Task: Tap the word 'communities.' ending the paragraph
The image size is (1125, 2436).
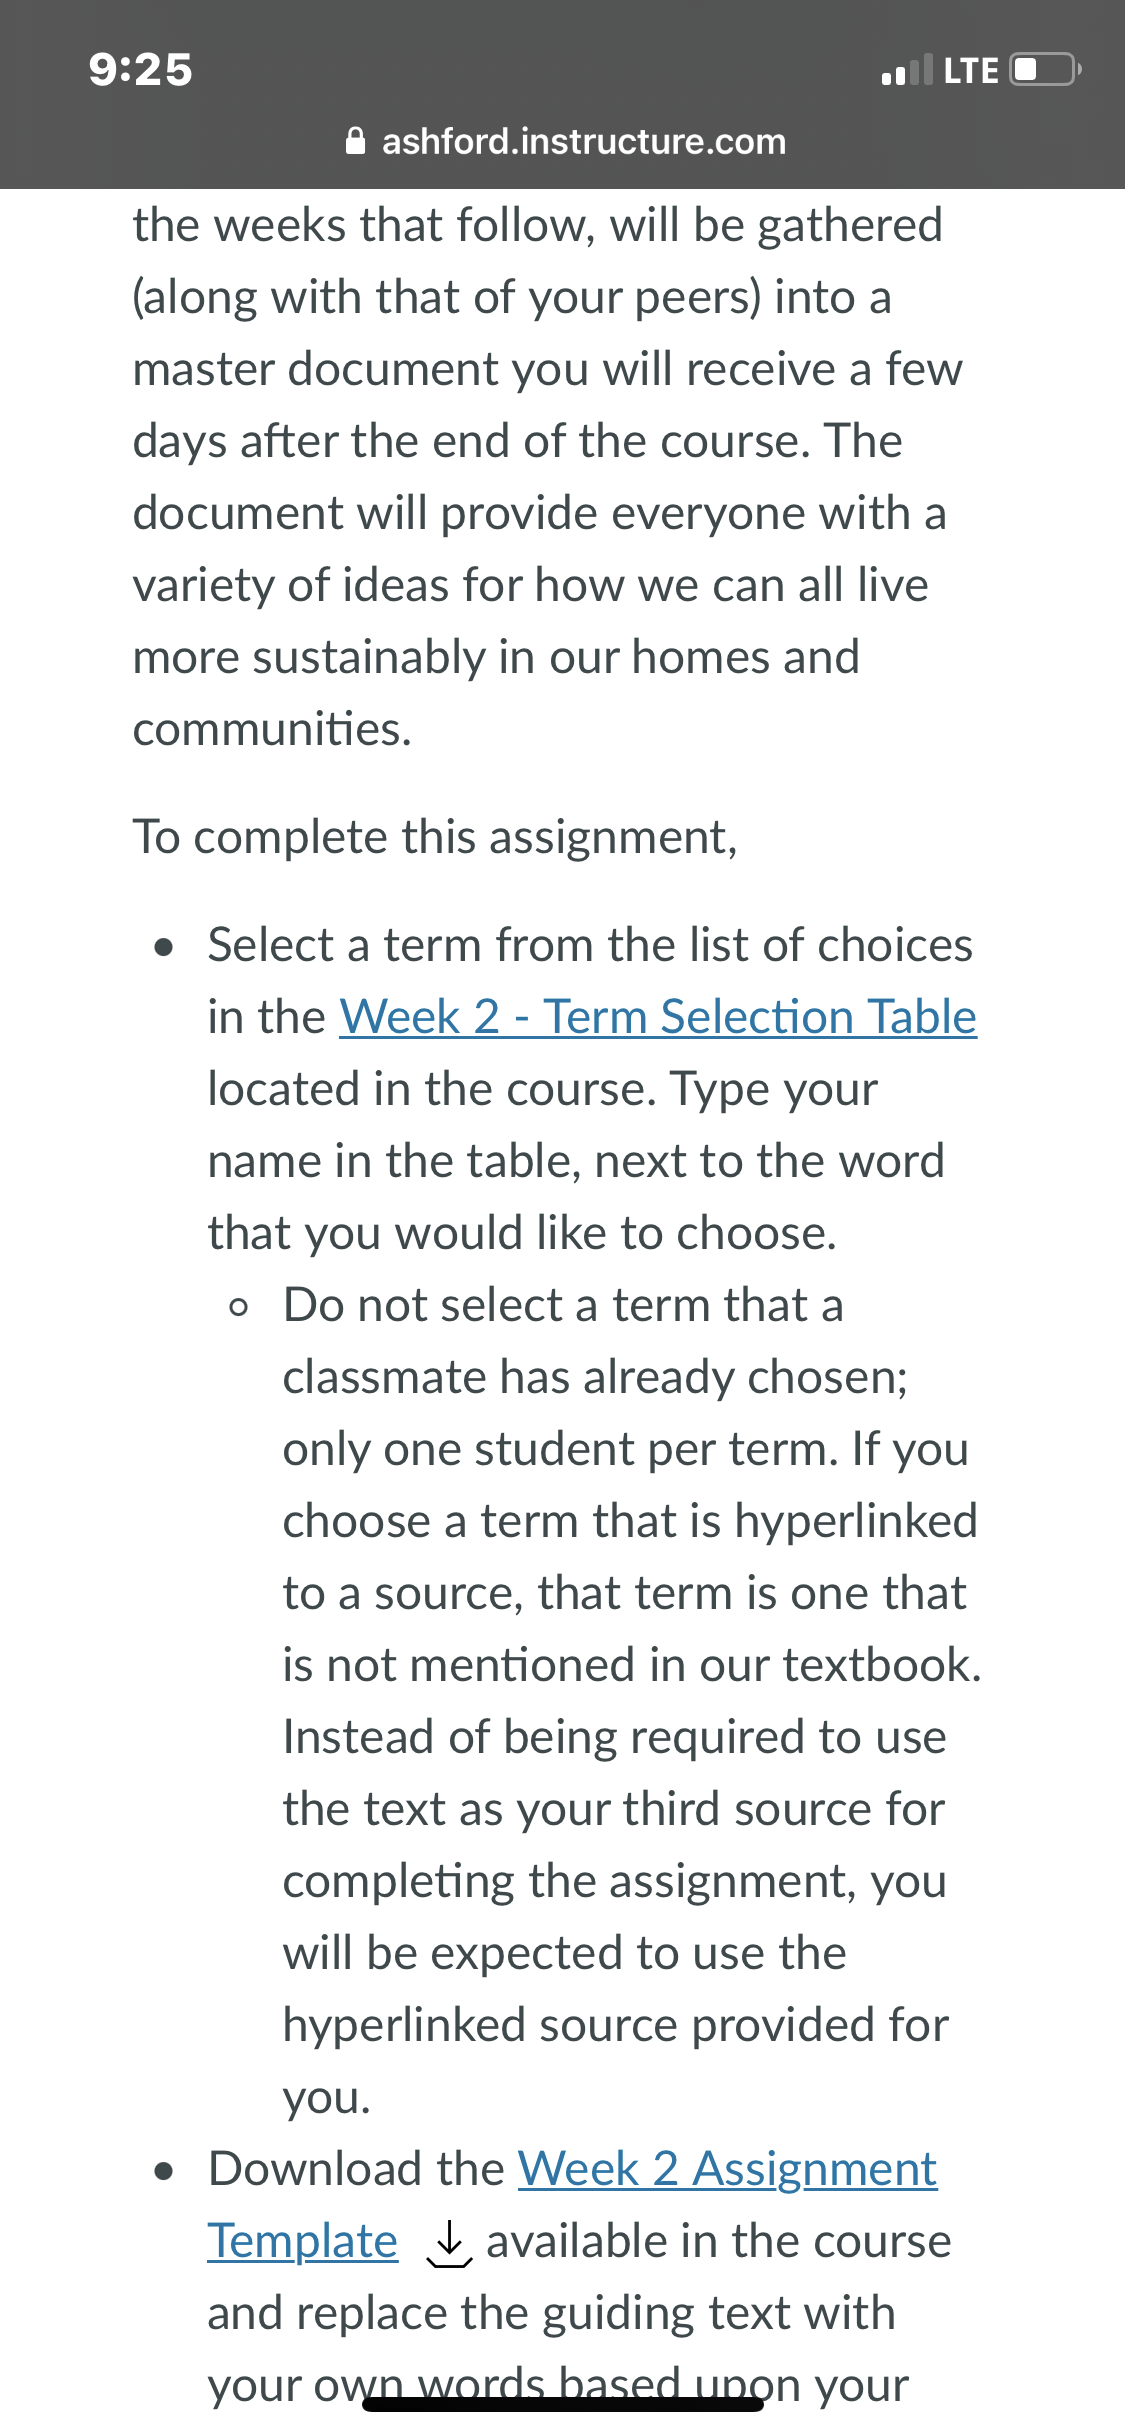Action: coord(272,729)
